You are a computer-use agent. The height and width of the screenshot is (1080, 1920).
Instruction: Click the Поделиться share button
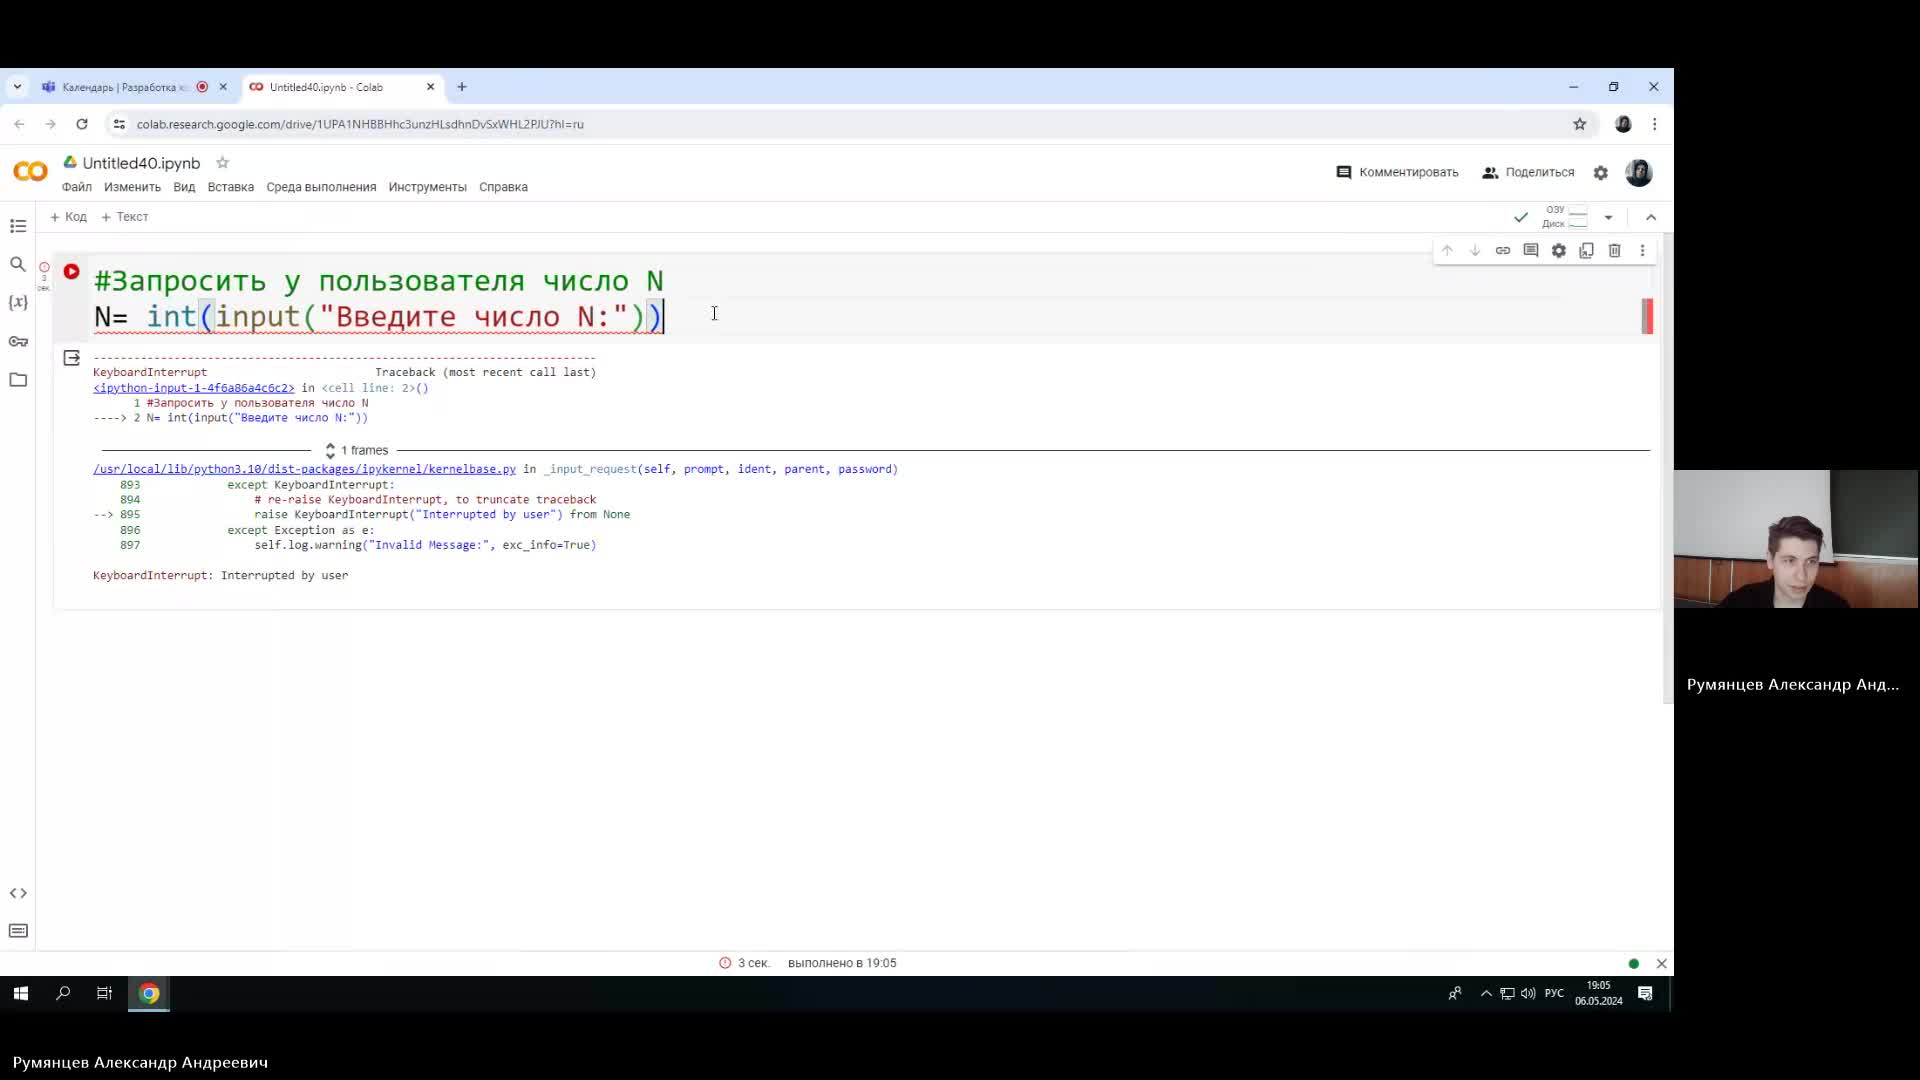(1528, 172)
